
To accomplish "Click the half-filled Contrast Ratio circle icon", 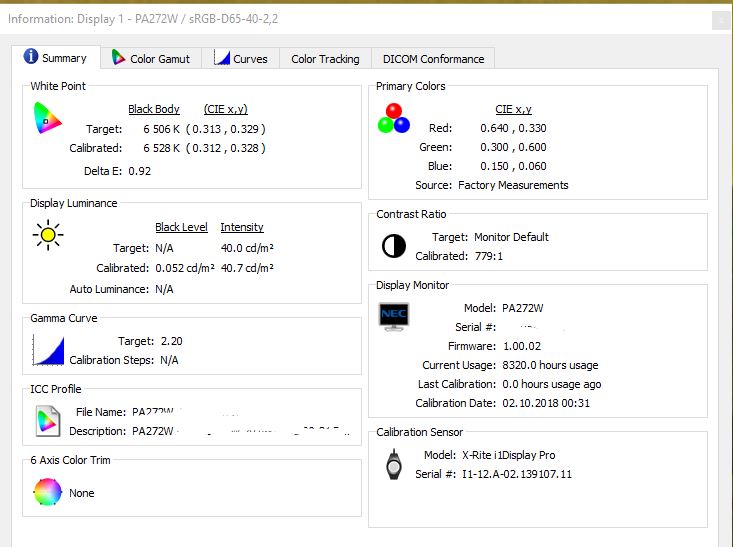I will [394, 246].
